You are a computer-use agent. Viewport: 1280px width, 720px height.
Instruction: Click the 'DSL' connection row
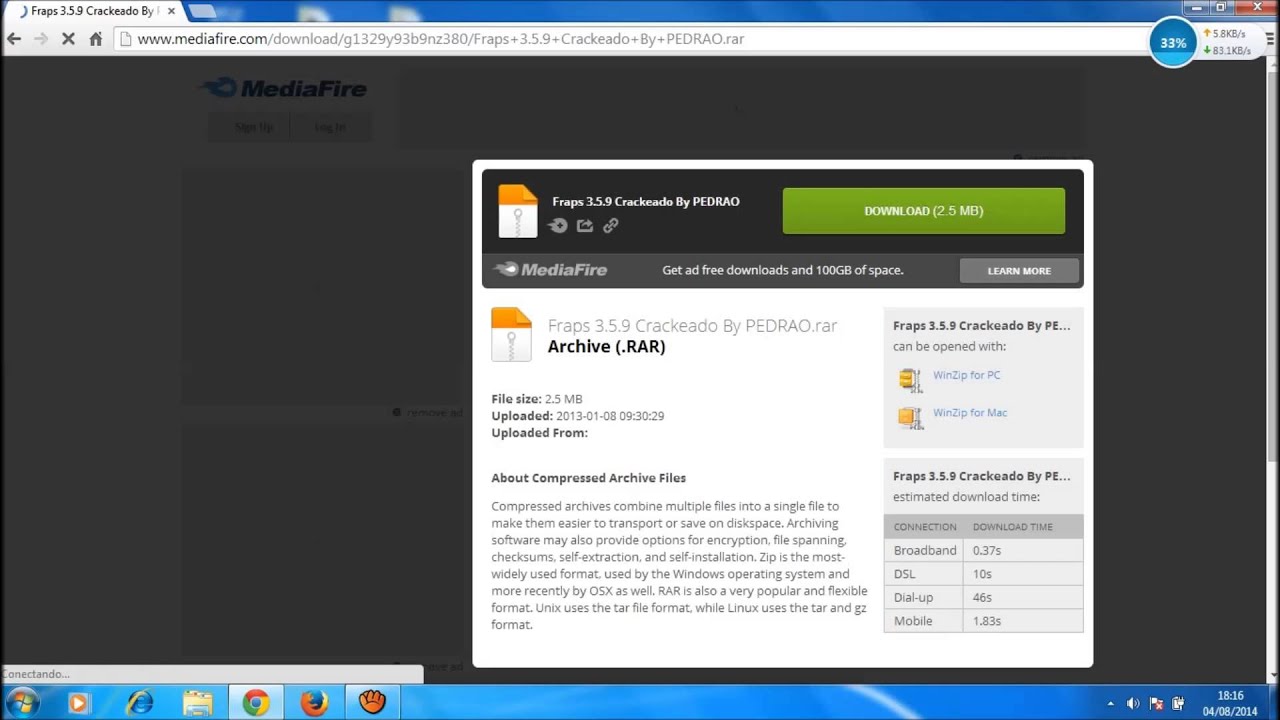pos(983,574)
